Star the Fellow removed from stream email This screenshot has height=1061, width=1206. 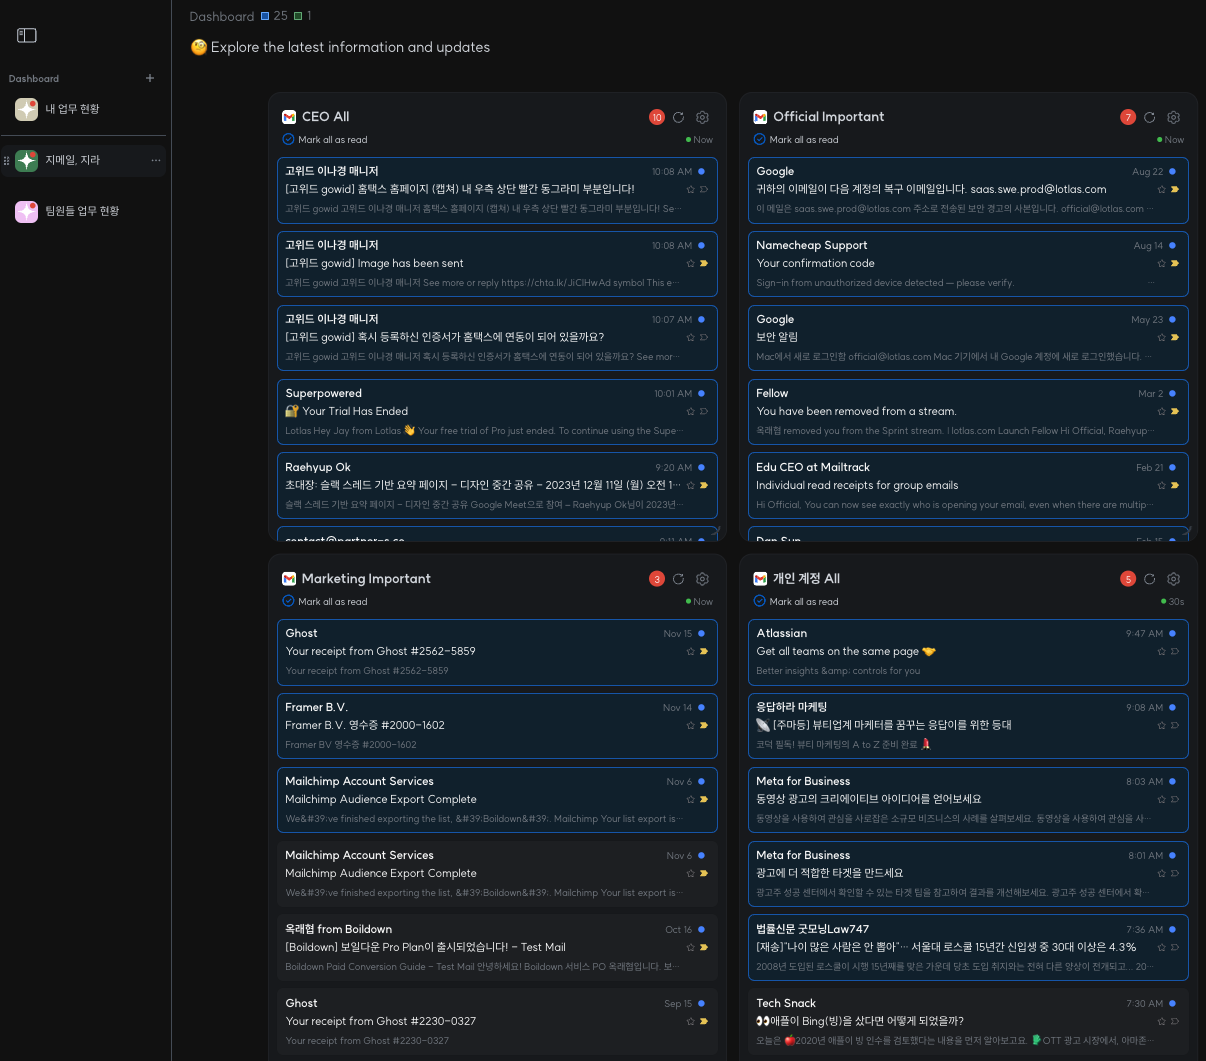coord(1161,411)
